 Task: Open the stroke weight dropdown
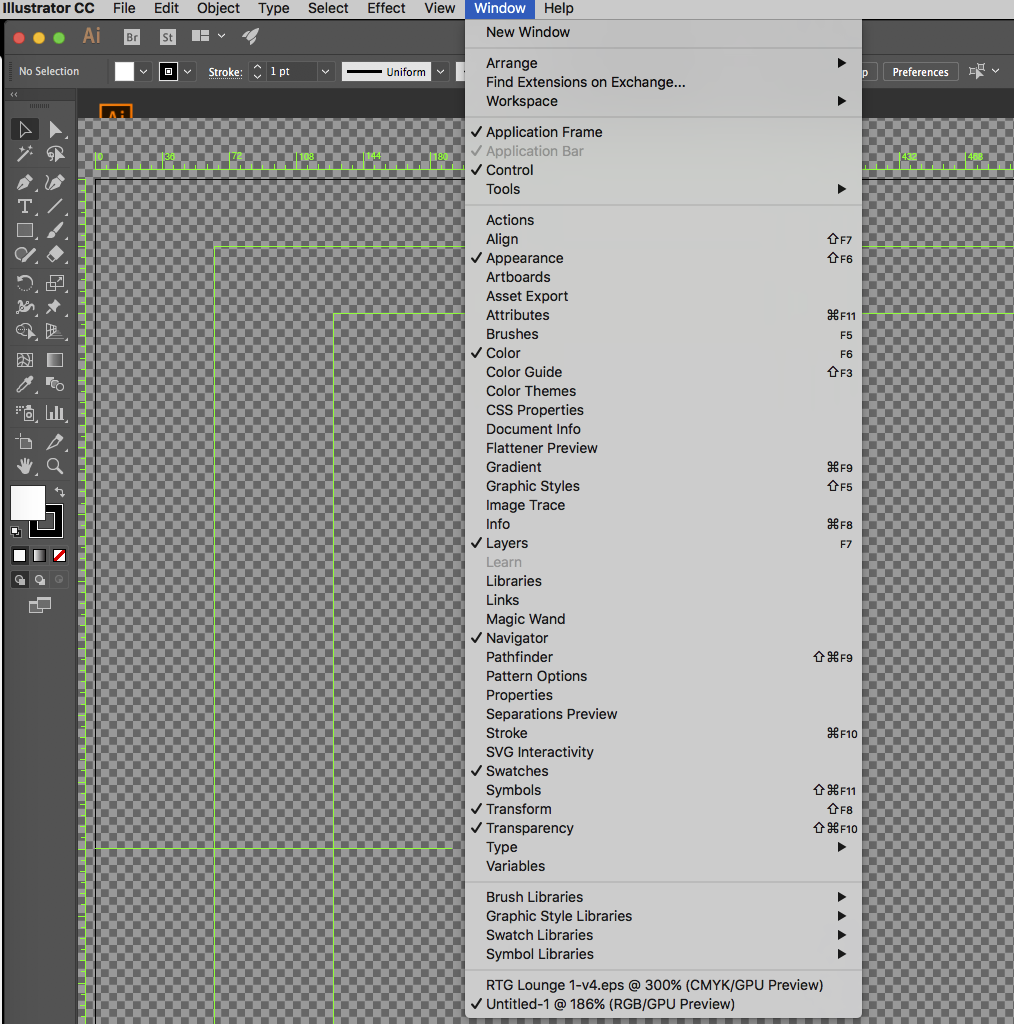(325, 72)
